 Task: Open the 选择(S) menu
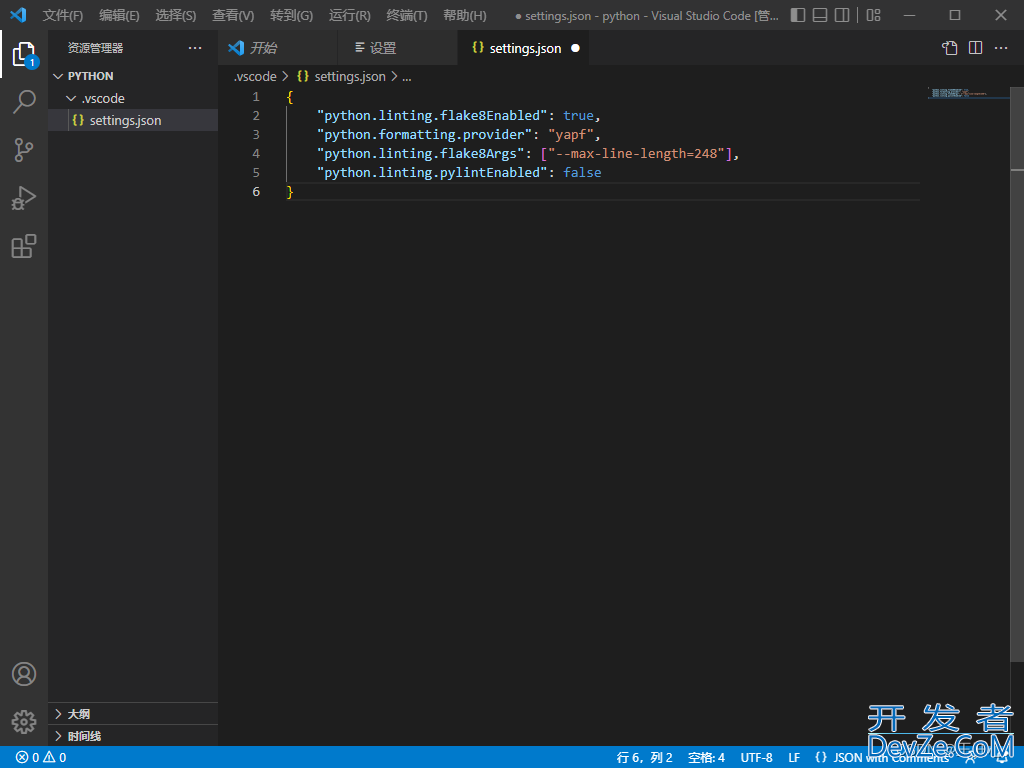click(x=176, y=15)
